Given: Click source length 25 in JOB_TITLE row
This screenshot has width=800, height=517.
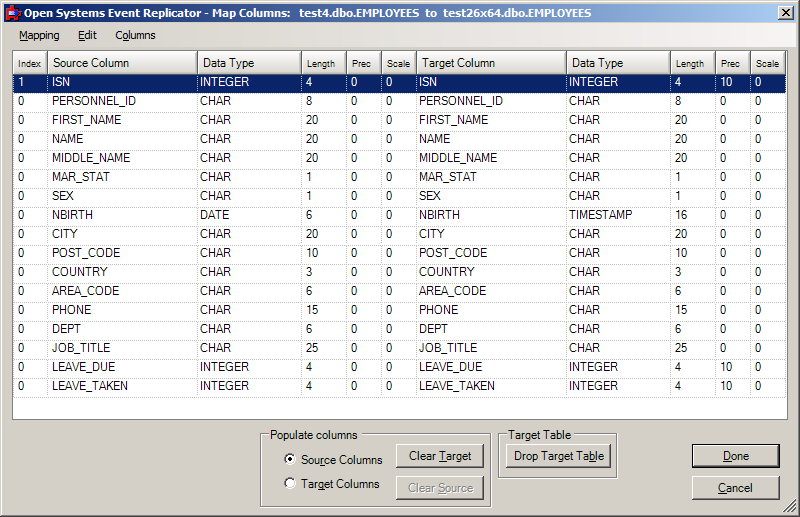Looking at the screenshot, I should tap(312, 348).
